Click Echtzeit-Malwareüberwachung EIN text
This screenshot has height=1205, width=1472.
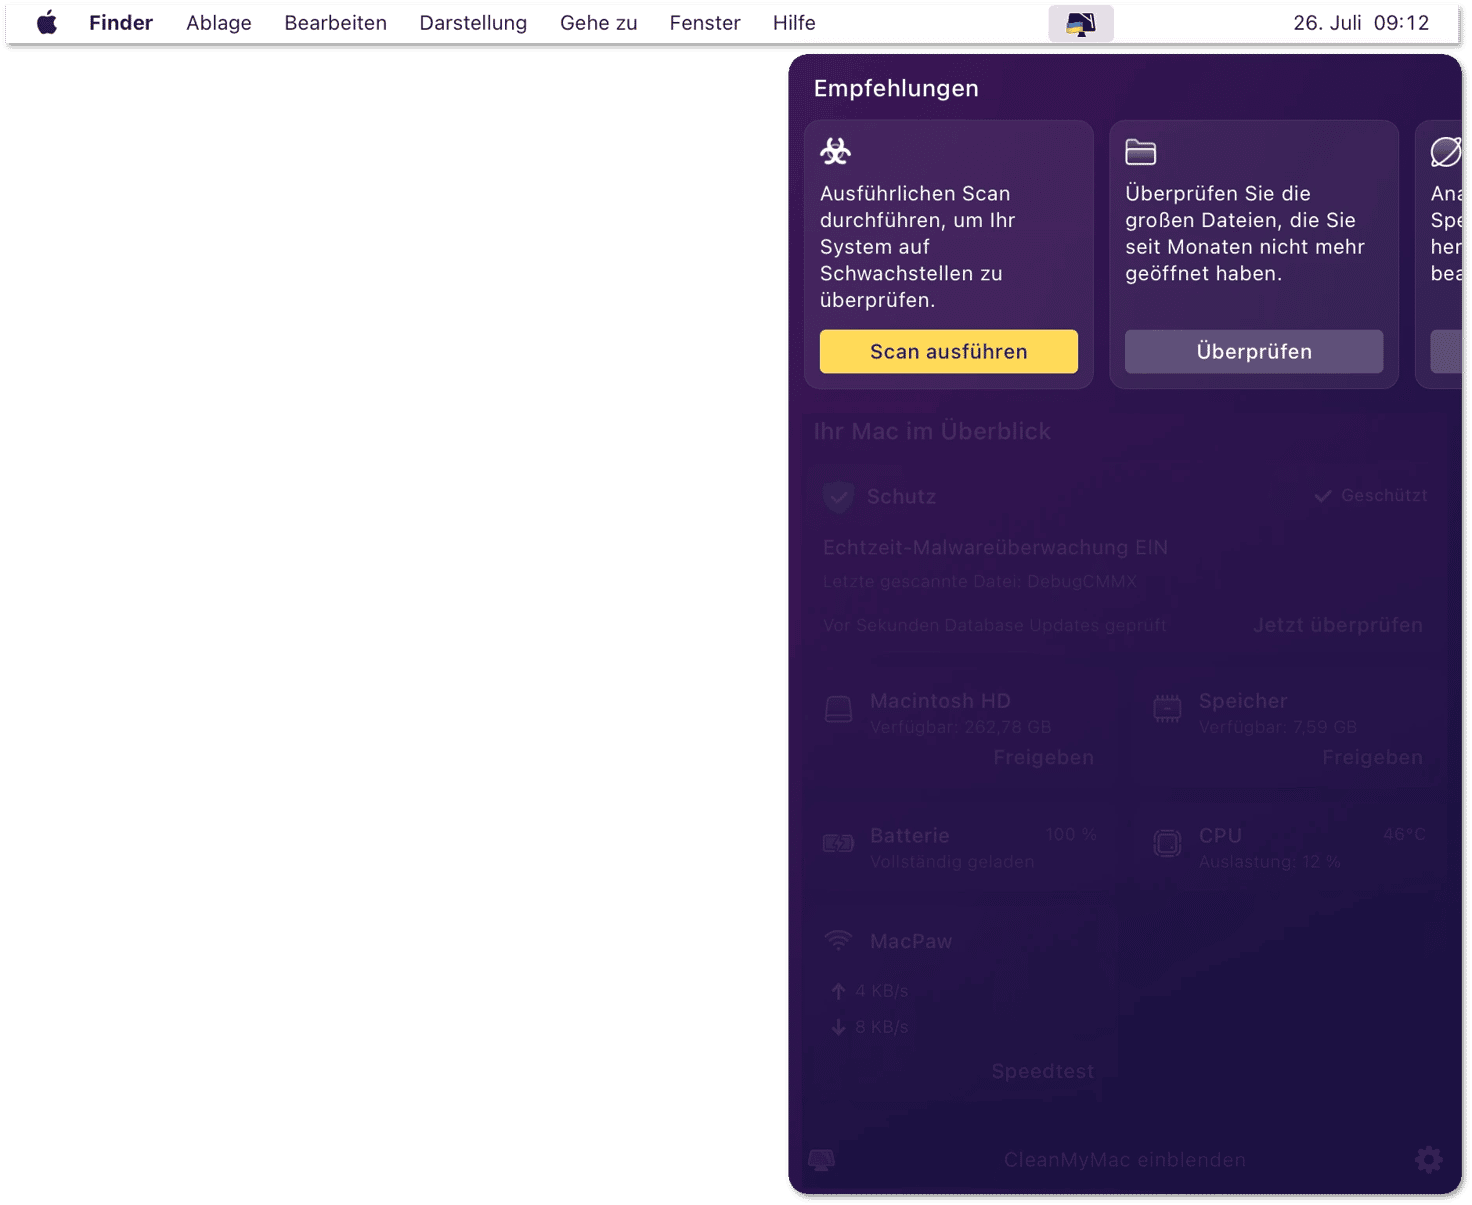[x=995, y=547]
